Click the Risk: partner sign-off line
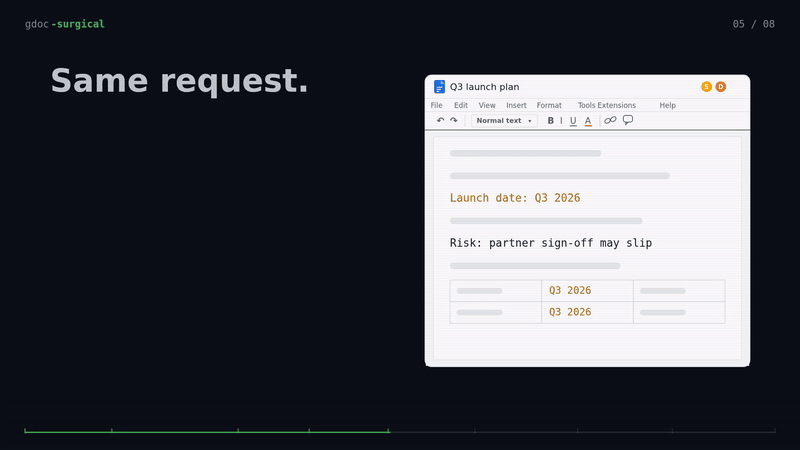This screenshot has width=800, height=450. (551, 243)
